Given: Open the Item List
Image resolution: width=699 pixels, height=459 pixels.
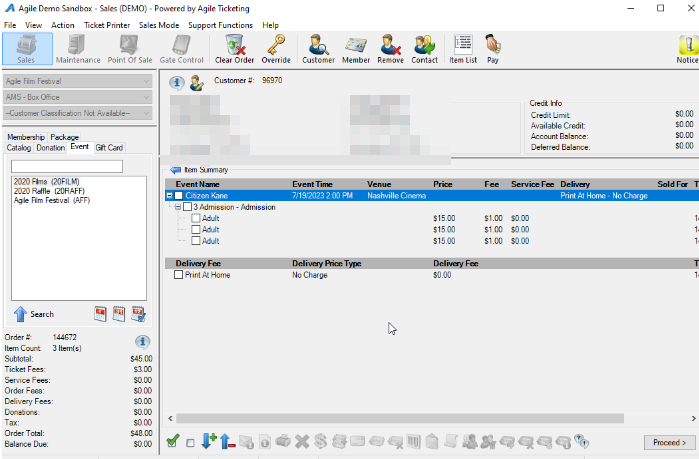Looking at the screenshot, I should point(463,49).
